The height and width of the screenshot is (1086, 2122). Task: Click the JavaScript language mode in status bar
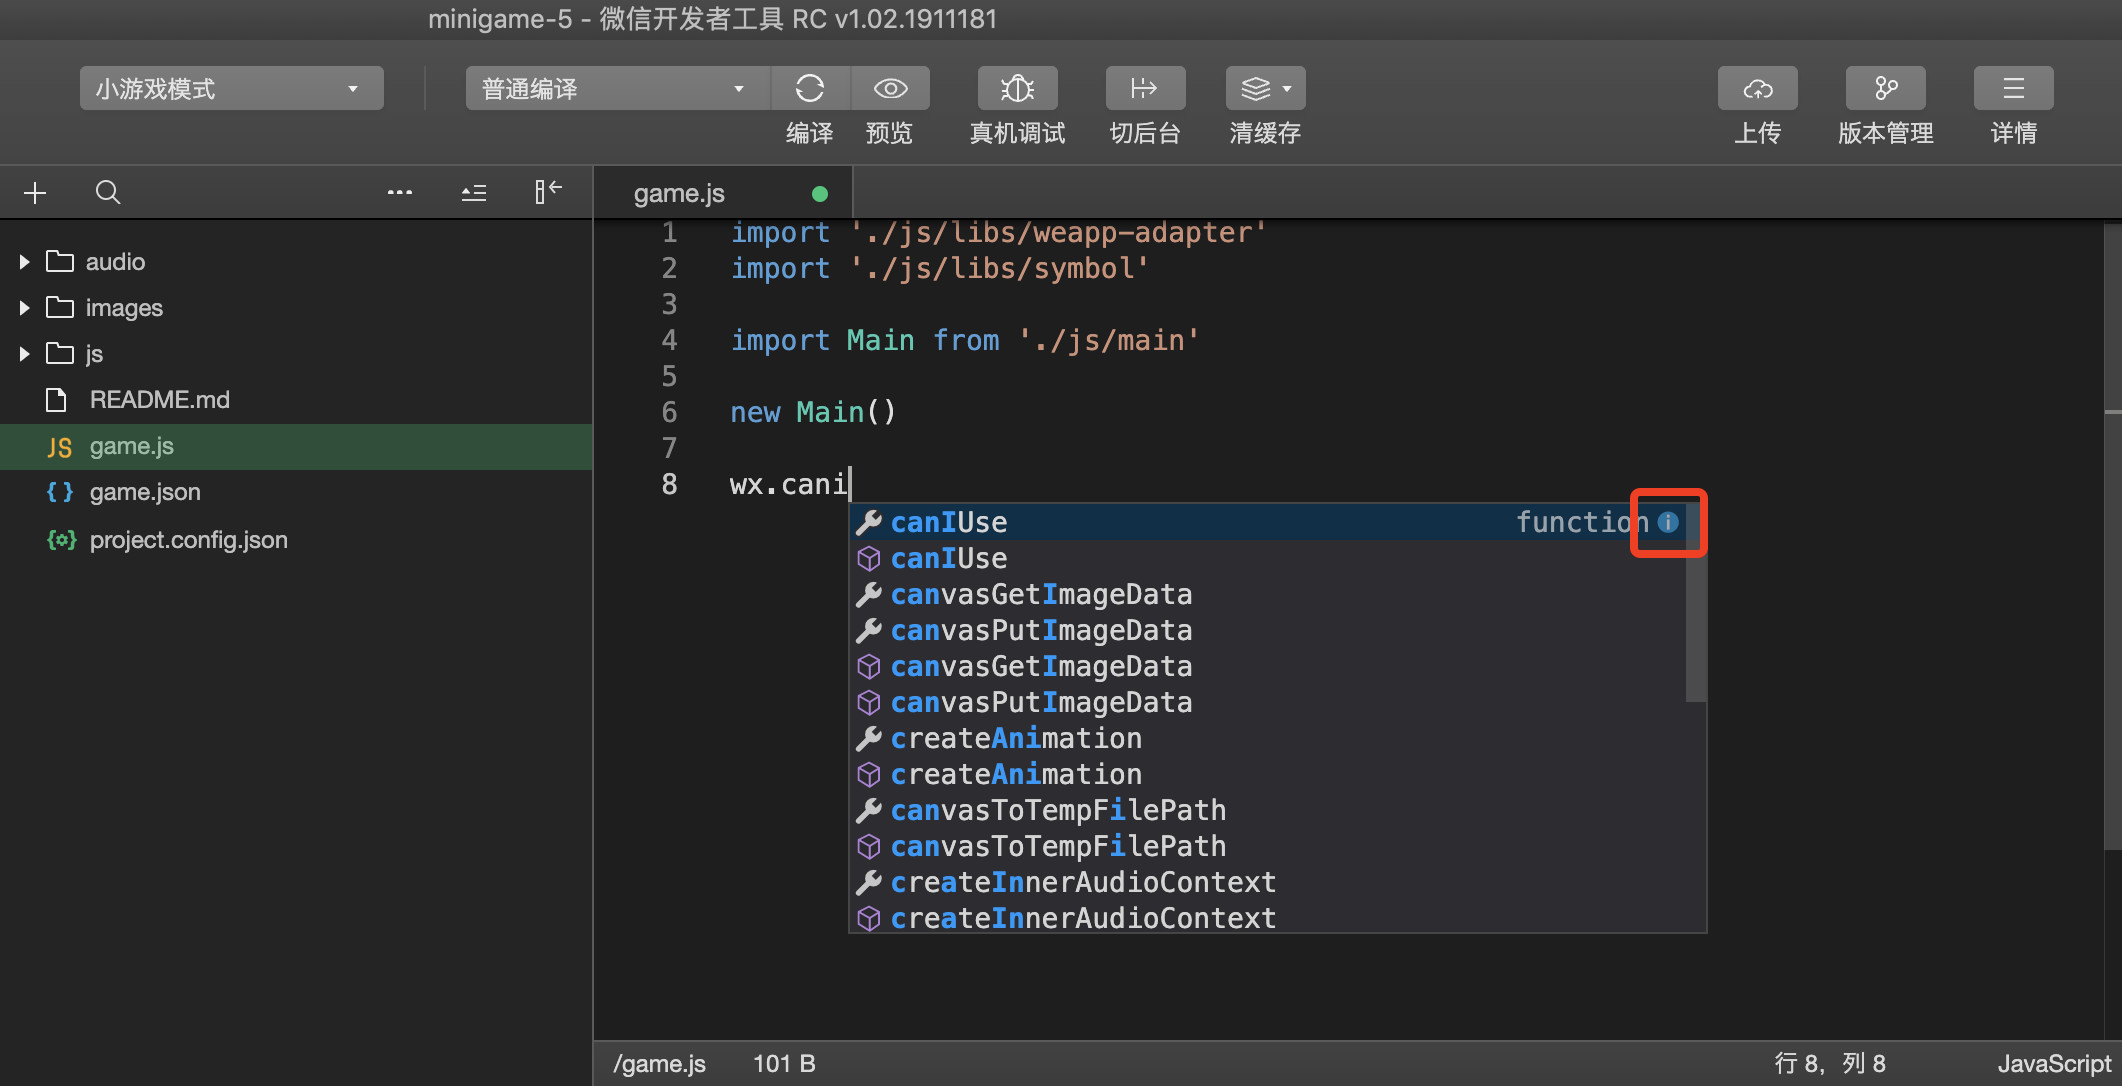[x=2054, y=1063]
